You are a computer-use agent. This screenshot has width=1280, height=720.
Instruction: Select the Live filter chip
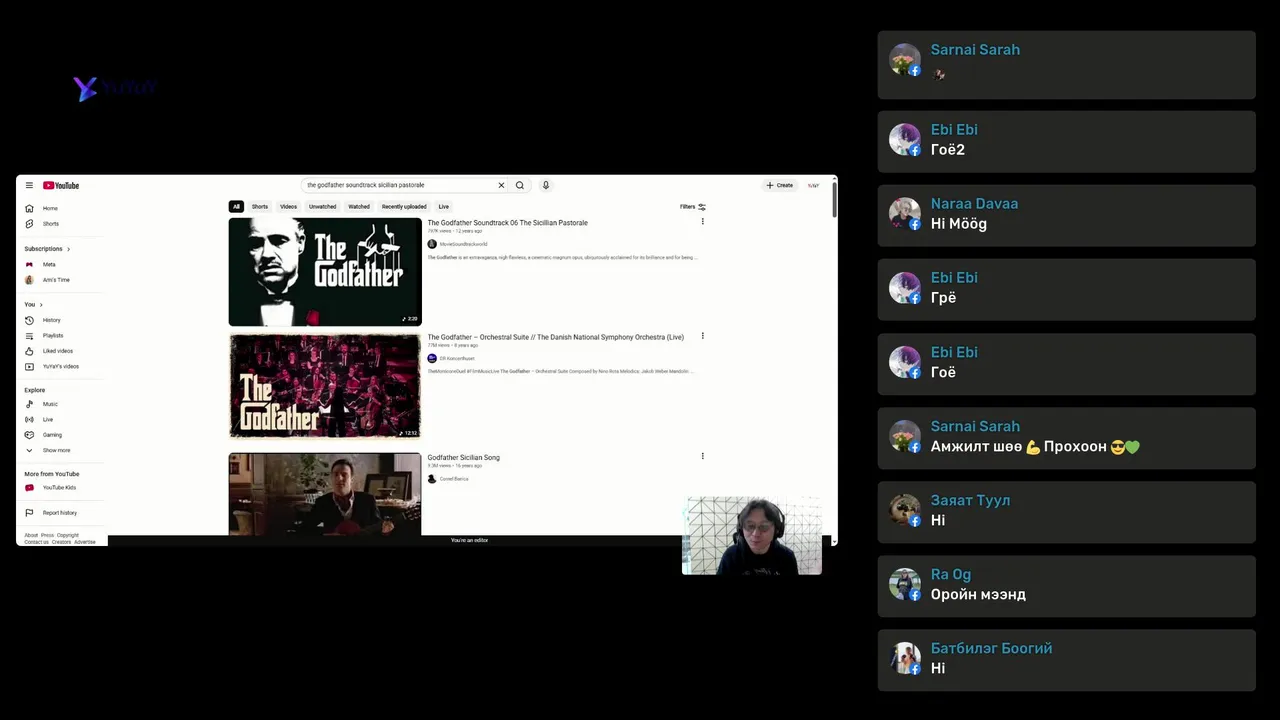pos(443,207)
